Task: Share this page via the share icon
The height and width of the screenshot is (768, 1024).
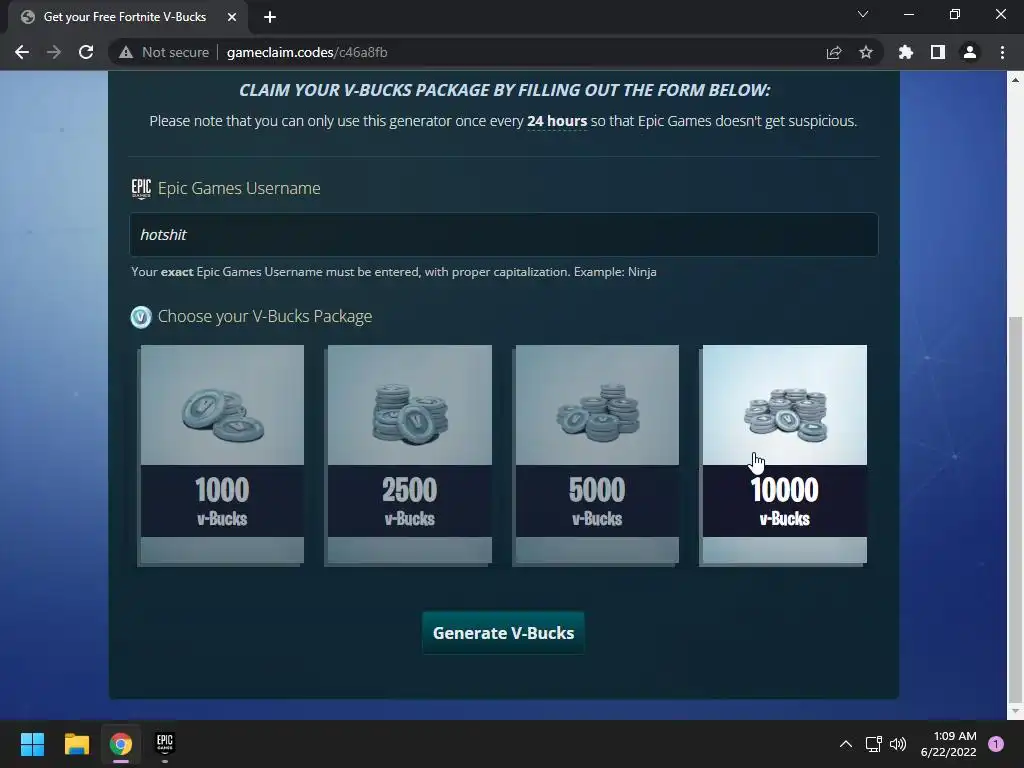Action: click(834, 52)
